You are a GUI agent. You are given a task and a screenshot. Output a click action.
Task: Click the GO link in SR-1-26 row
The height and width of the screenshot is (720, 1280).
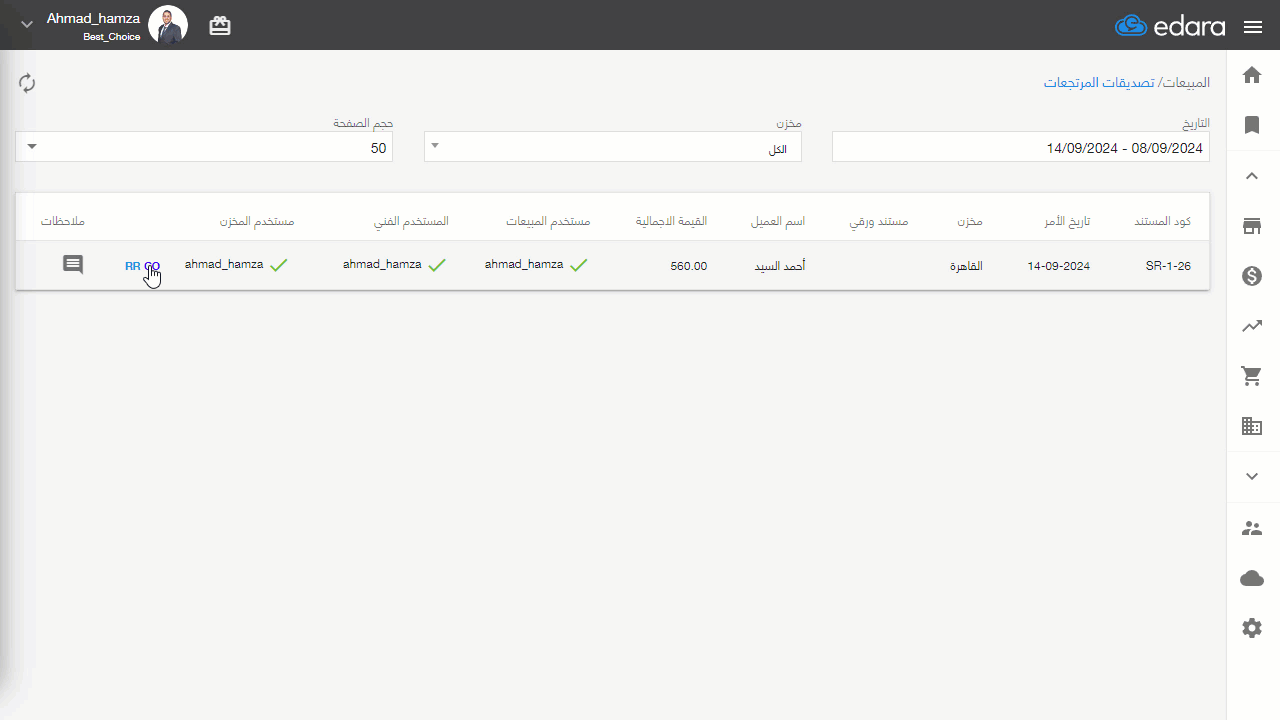152,266
